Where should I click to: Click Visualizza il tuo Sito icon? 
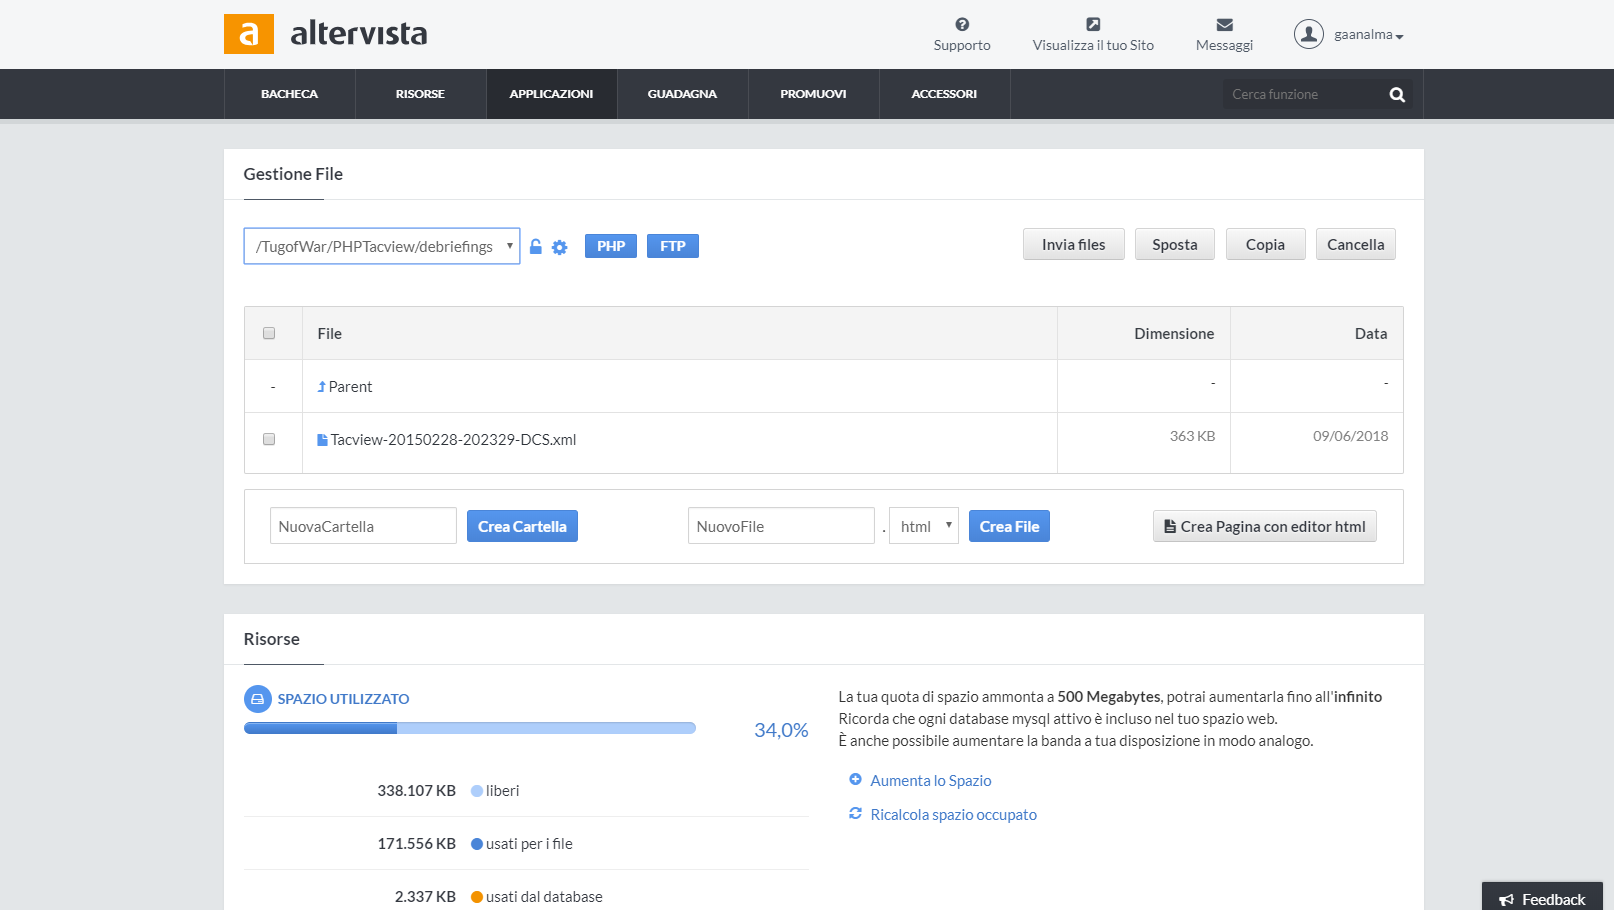click(1093, 24)
